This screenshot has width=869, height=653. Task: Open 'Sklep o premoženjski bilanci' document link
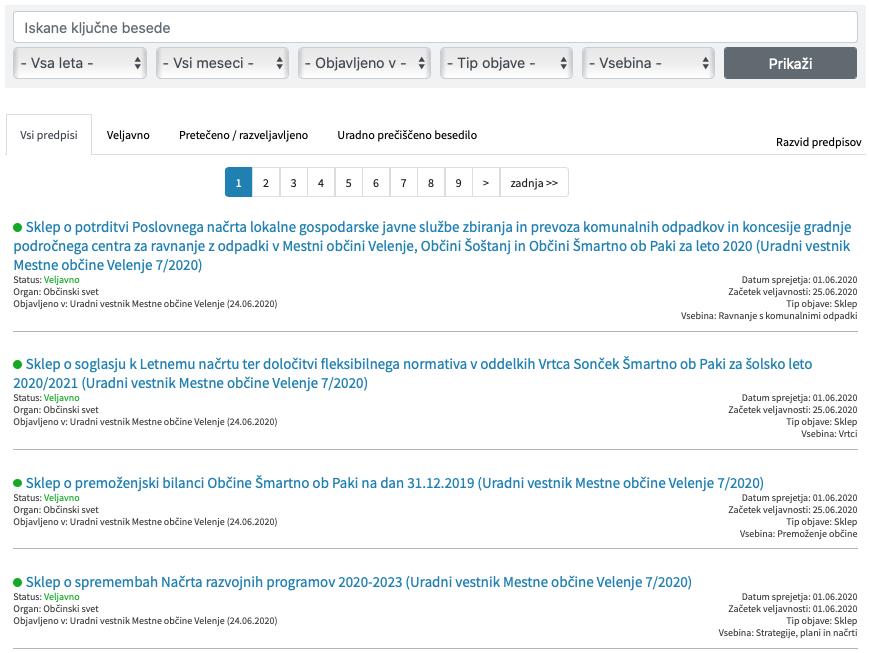(x=394, y=483)
